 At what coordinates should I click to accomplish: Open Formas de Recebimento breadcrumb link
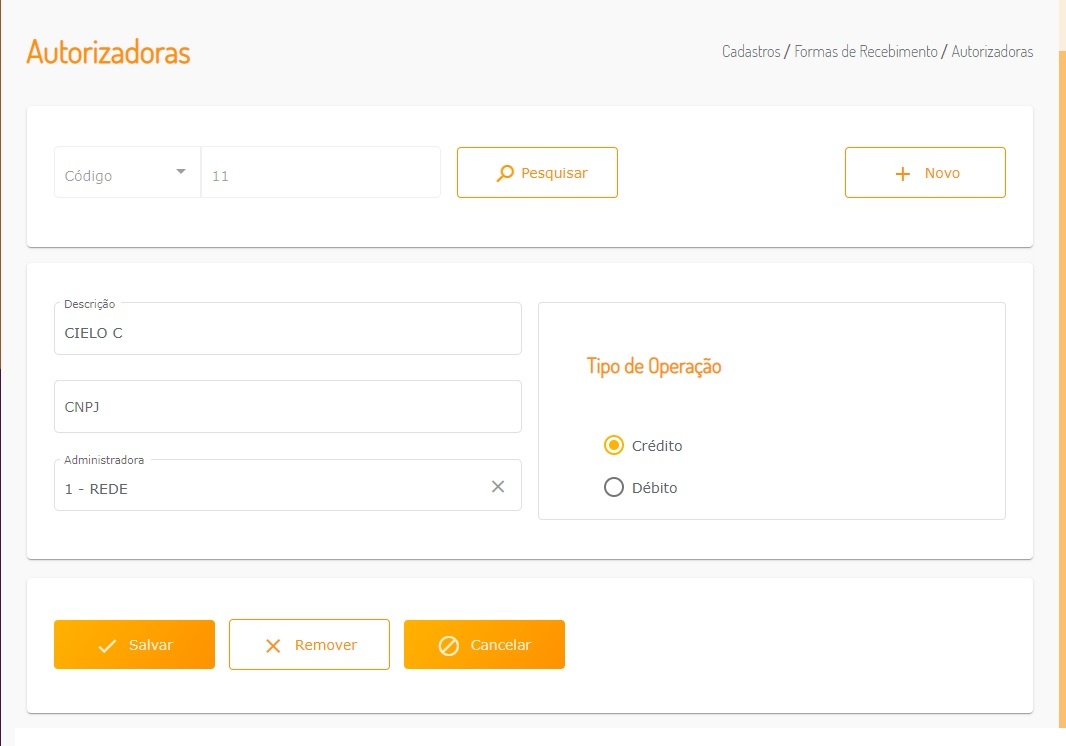pyautogui.click(x=865, y=51)
